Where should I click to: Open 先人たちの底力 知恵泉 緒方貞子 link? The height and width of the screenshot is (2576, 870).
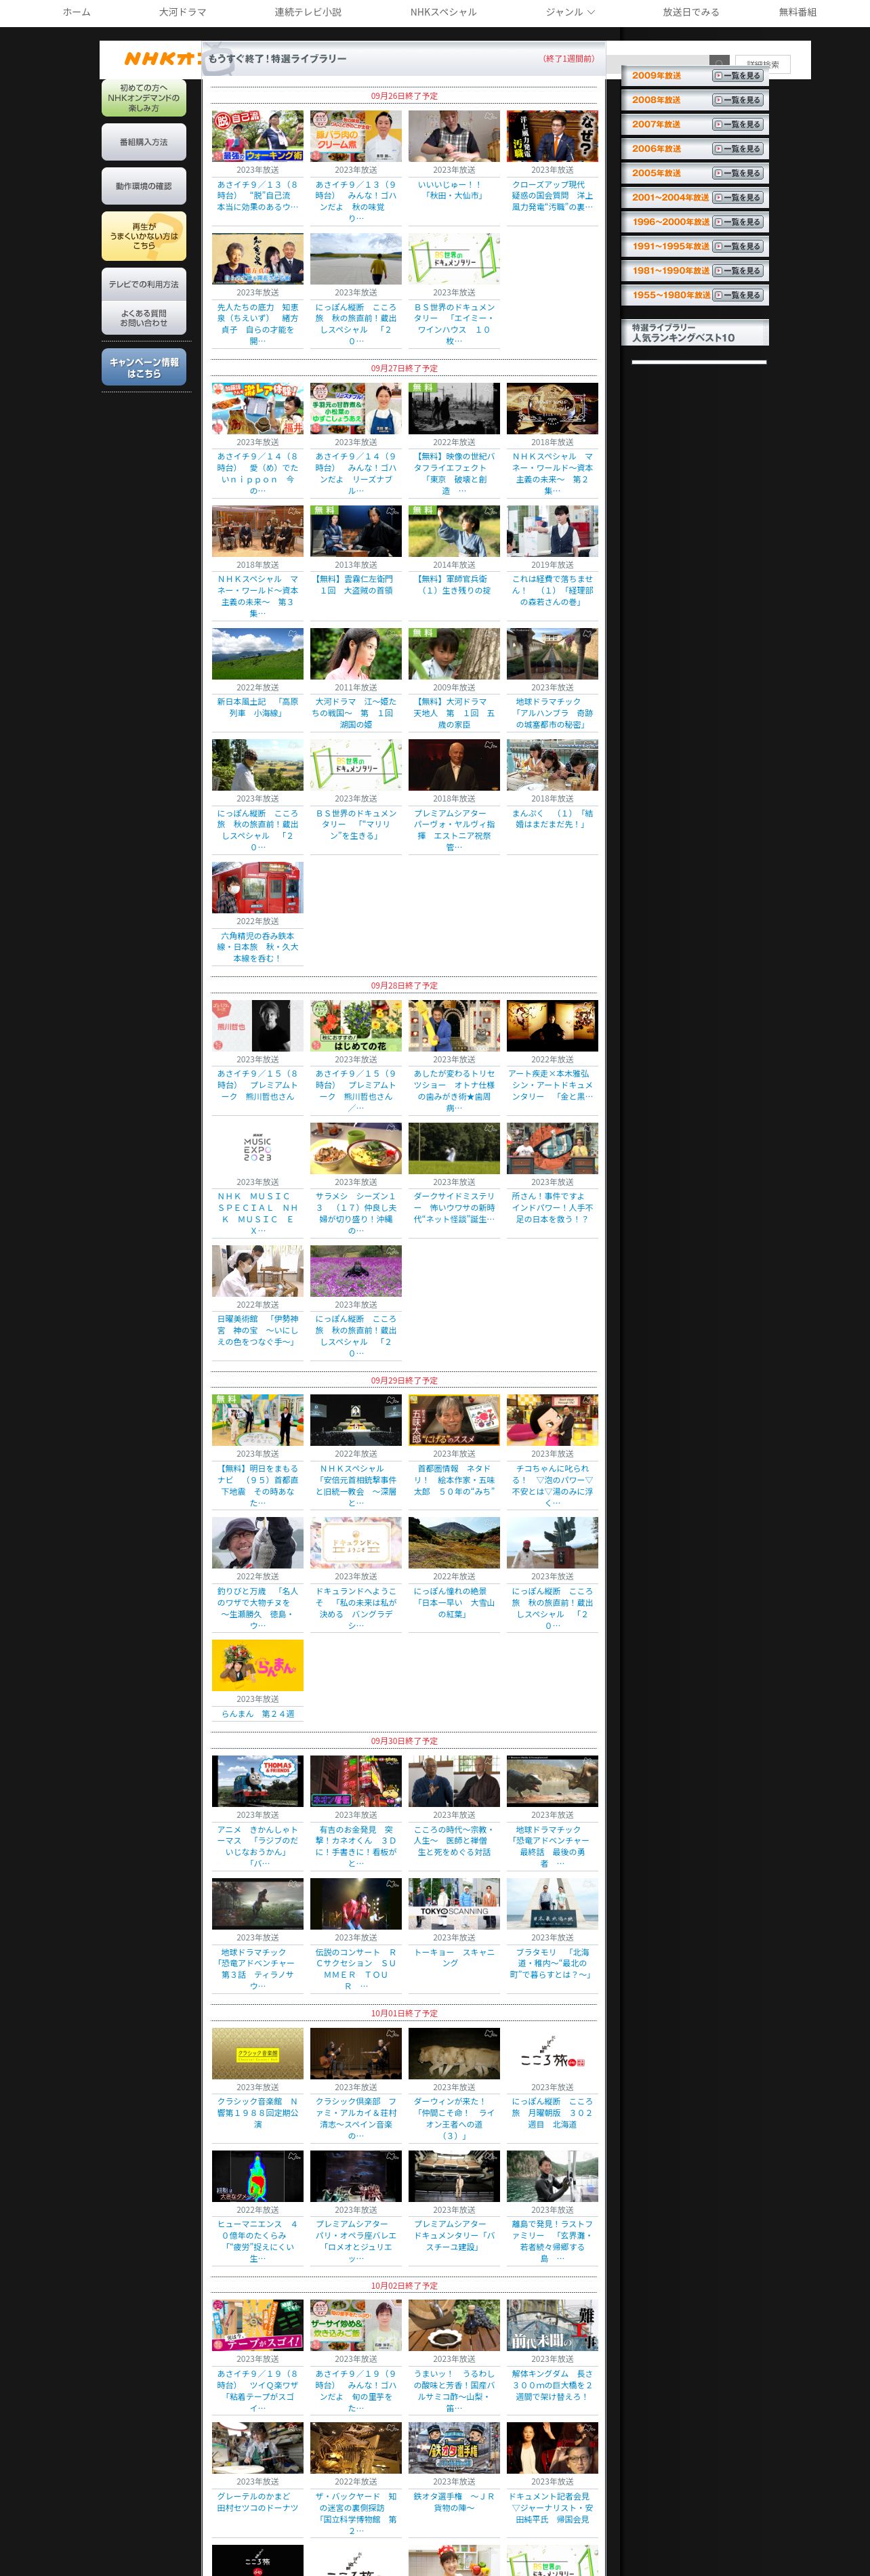click(x=257, y=324)
